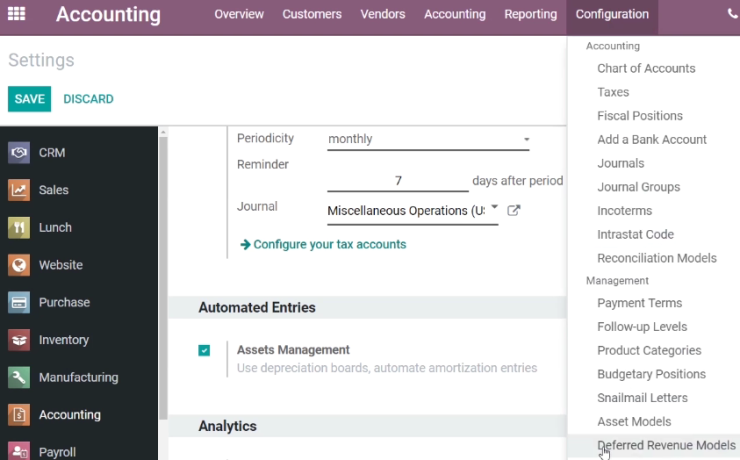Open CRM settings icon in sidebar
Viewport: 740px width, 460px height.
19,152
